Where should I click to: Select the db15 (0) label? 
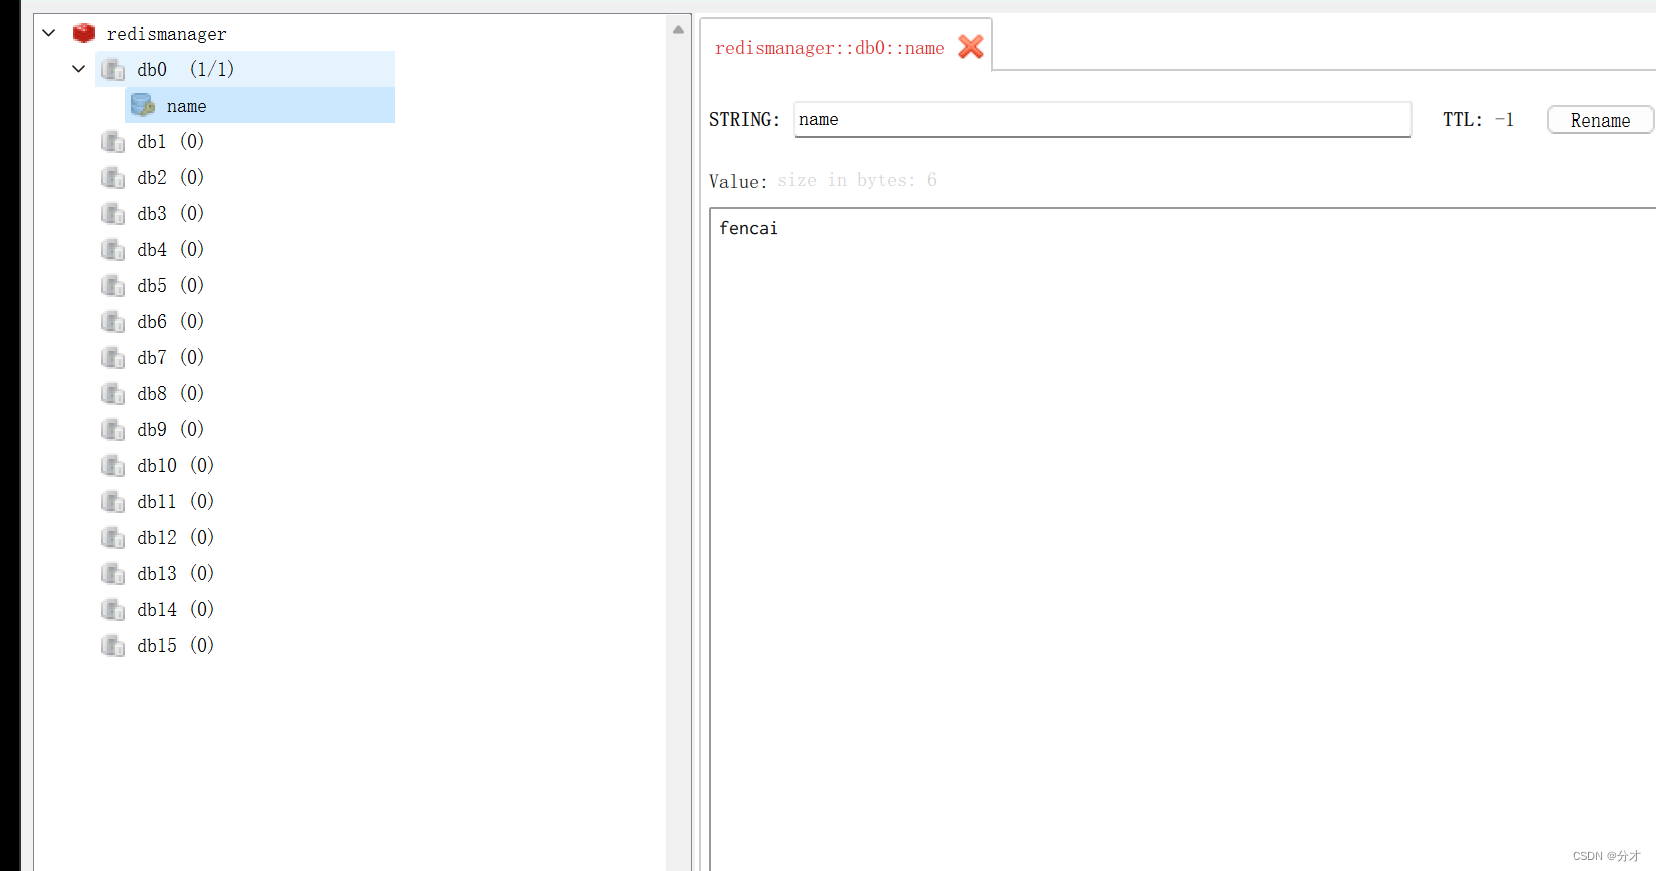point(176,645)
